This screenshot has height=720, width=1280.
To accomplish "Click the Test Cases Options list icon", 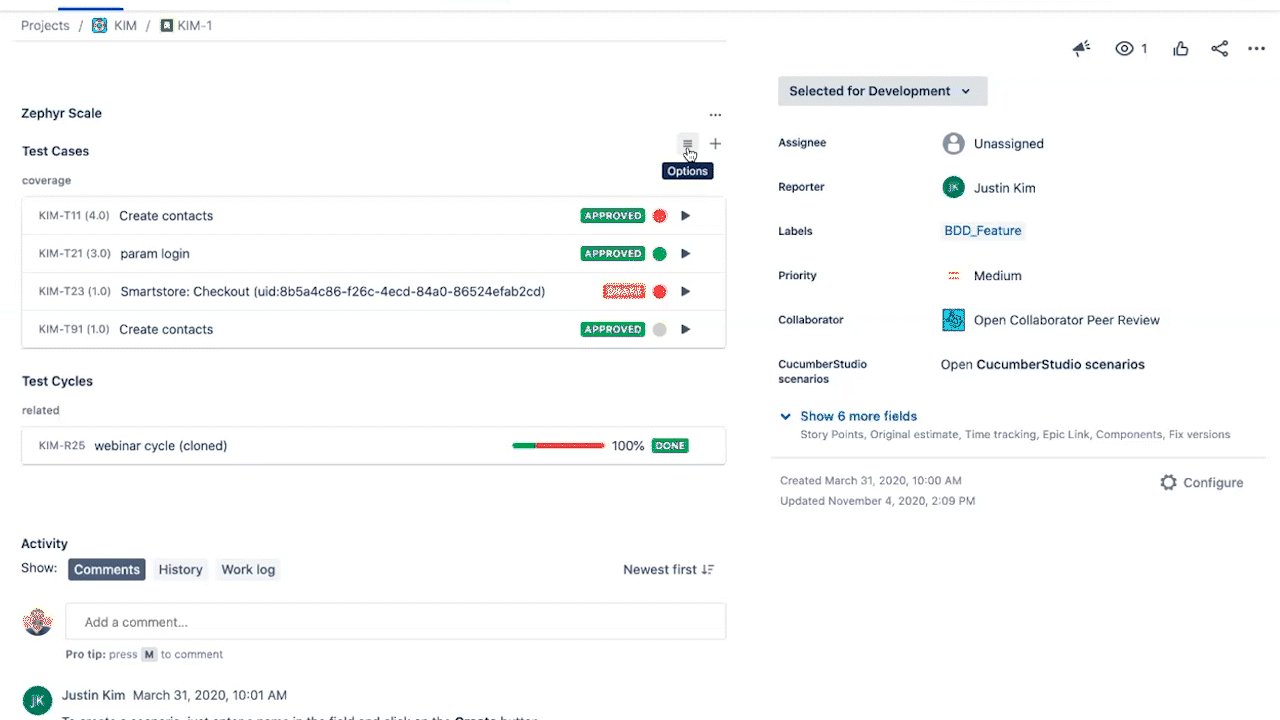I will tap(687, 144).
